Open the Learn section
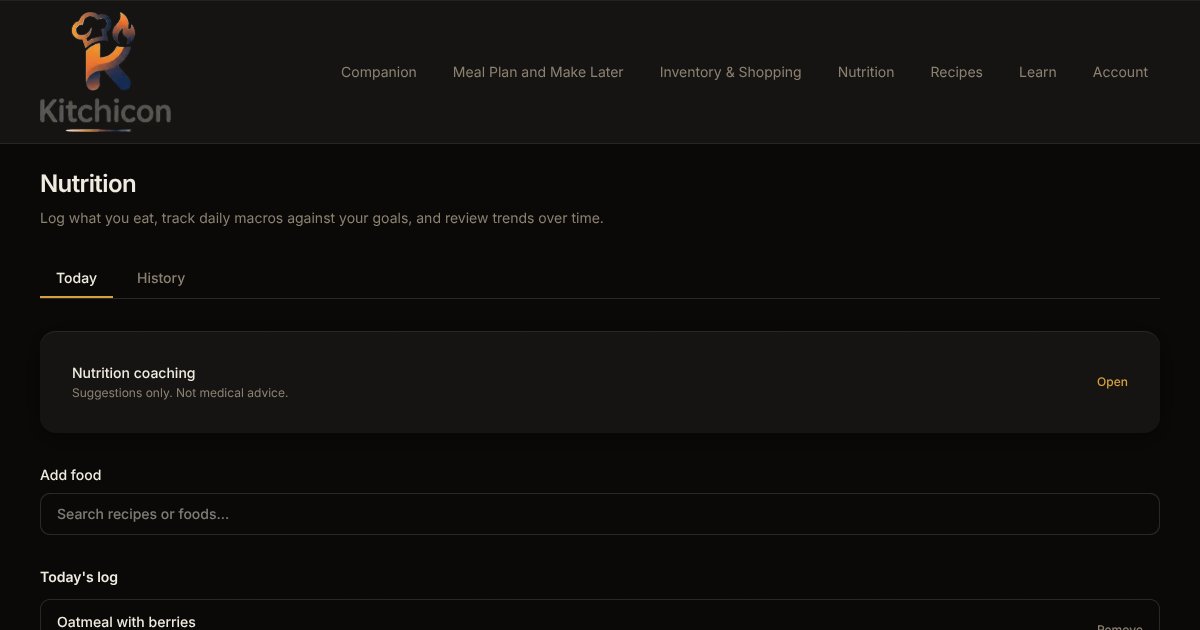This screenshot has height=630, width=1200. pos(1038,72)
